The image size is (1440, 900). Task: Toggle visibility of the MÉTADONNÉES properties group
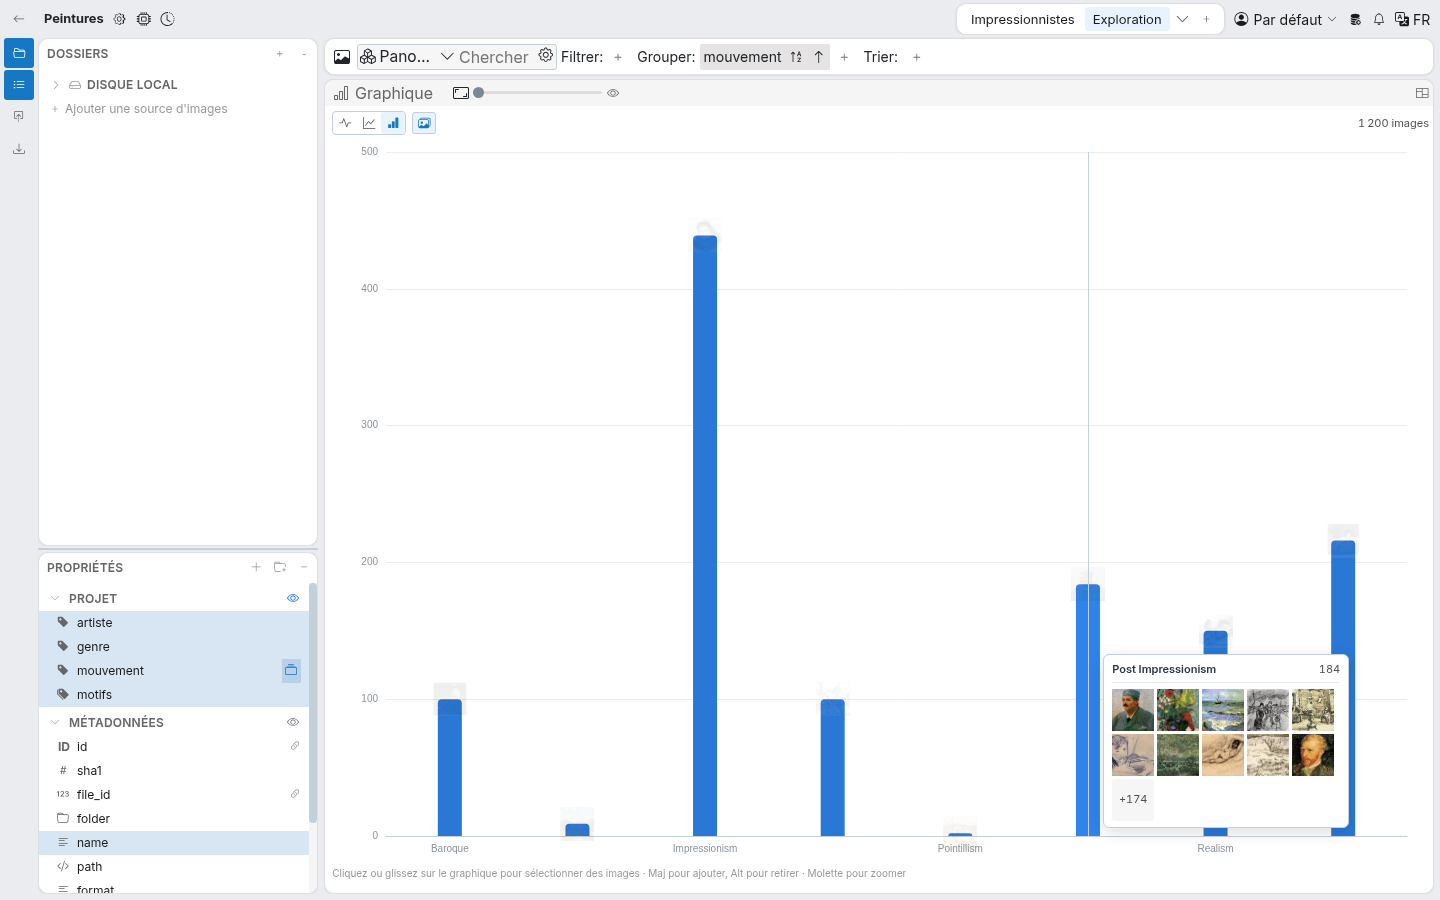pyautogui.click(x=293, y=722)
